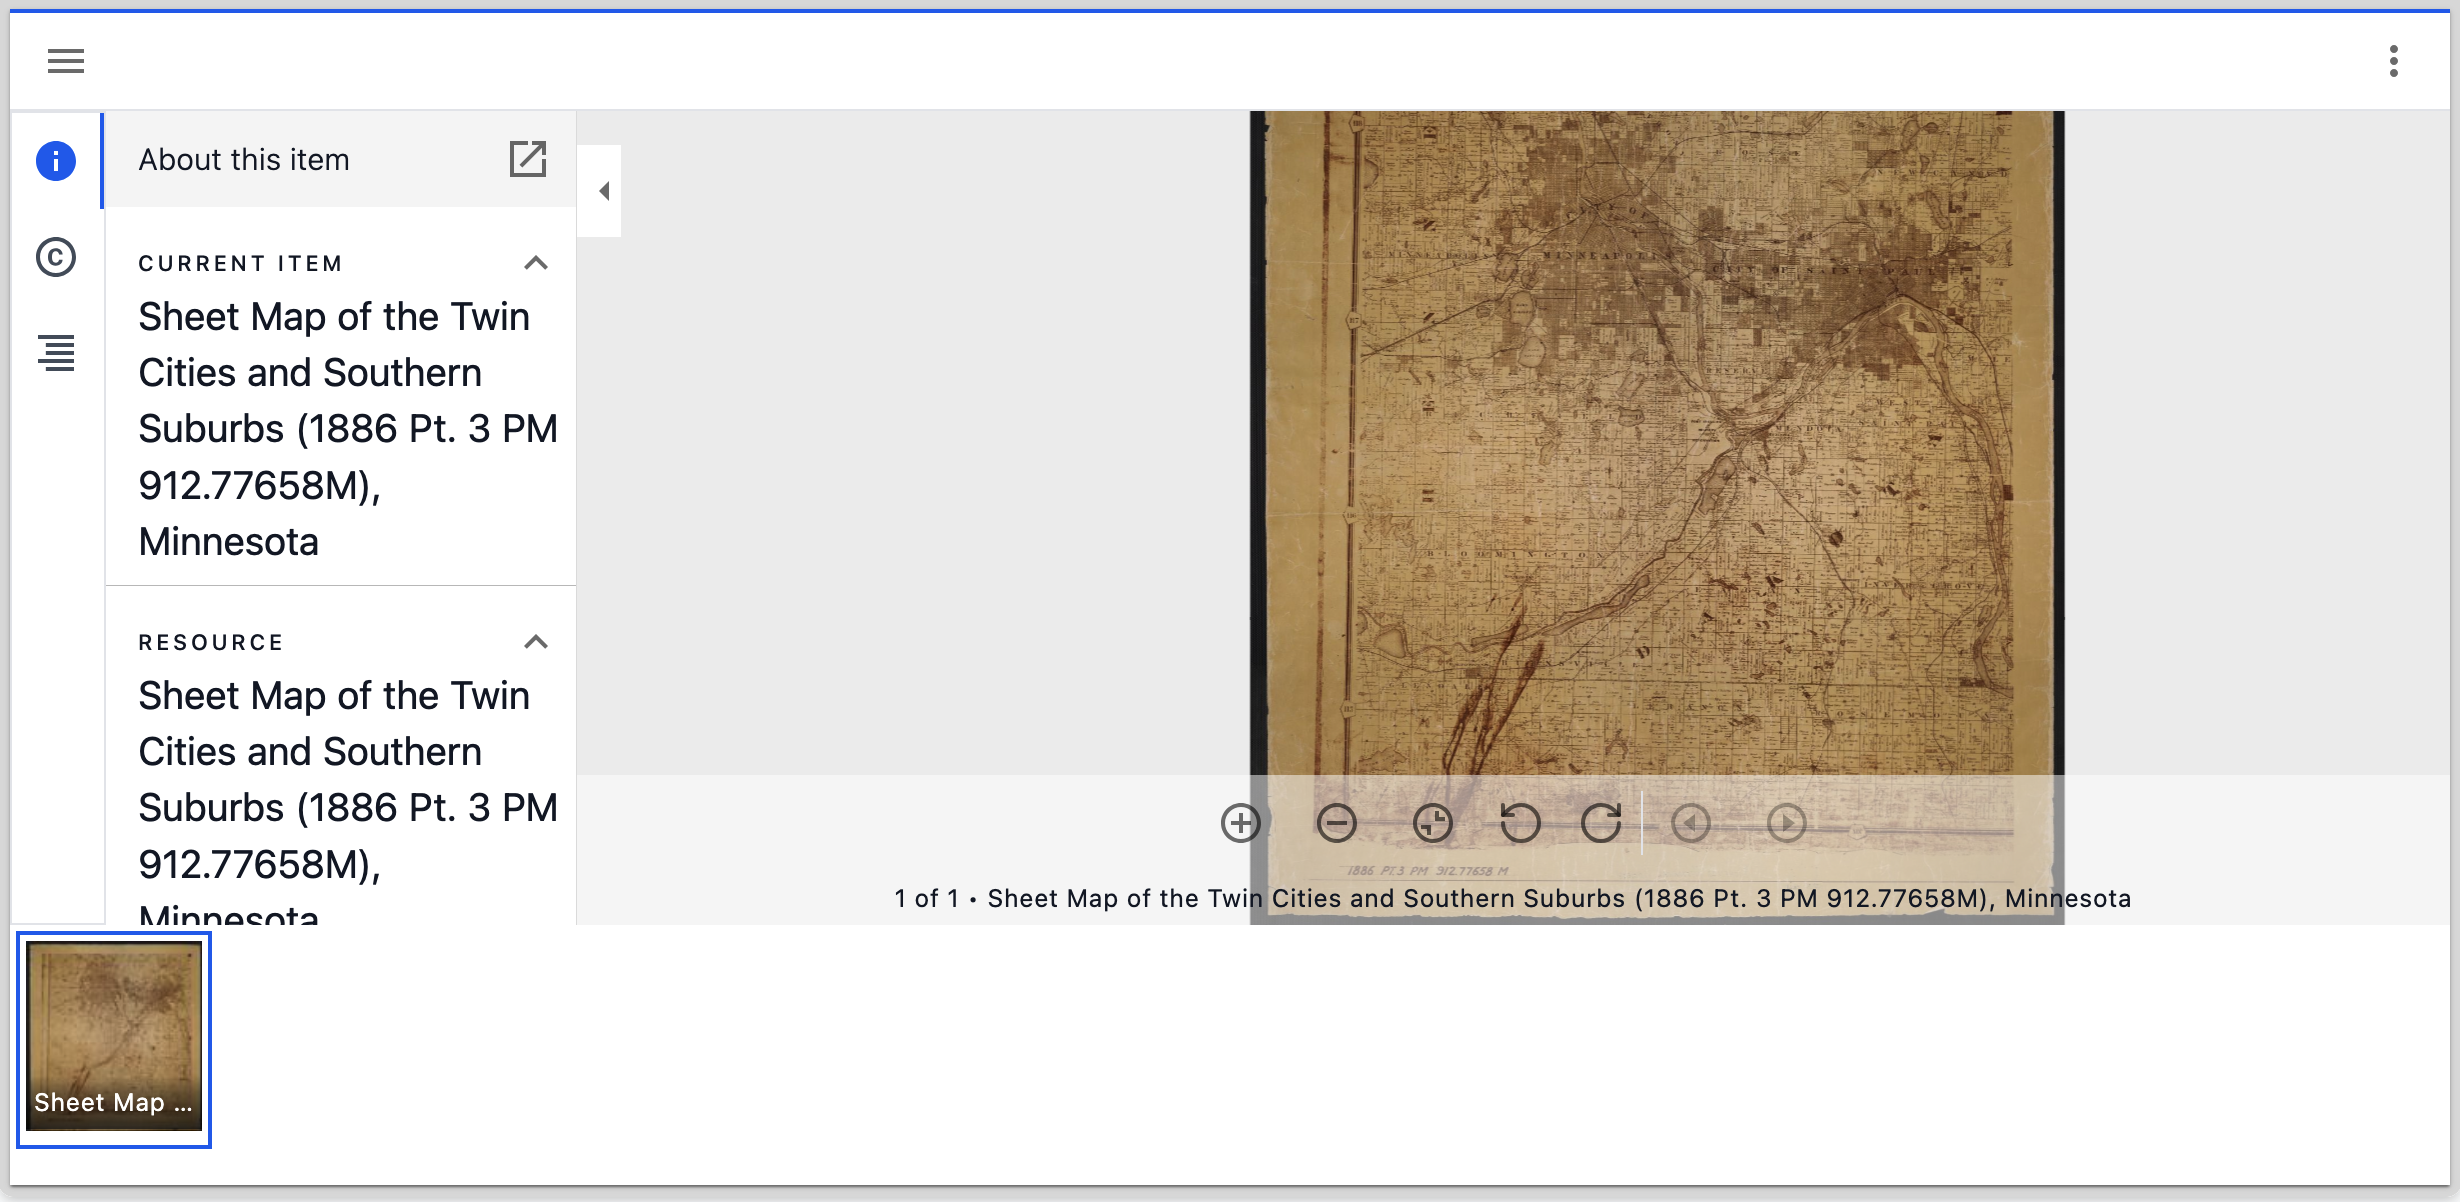The height and width of the screenshot is (1202, 2460).
Task: Collapse the Resource section
Action: pyautogui.click(x=536, y=642)
